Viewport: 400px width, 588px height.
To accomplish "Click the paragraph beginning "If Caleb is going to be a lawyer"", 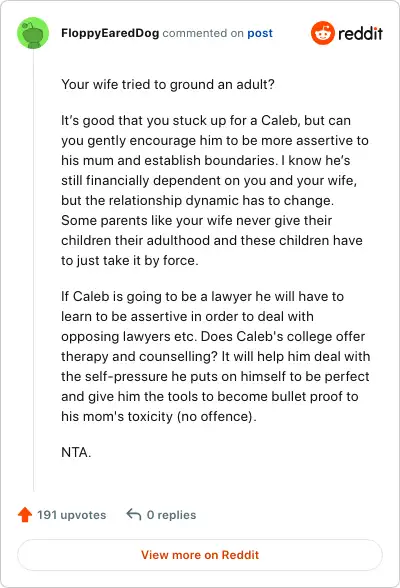I will 216,356.
